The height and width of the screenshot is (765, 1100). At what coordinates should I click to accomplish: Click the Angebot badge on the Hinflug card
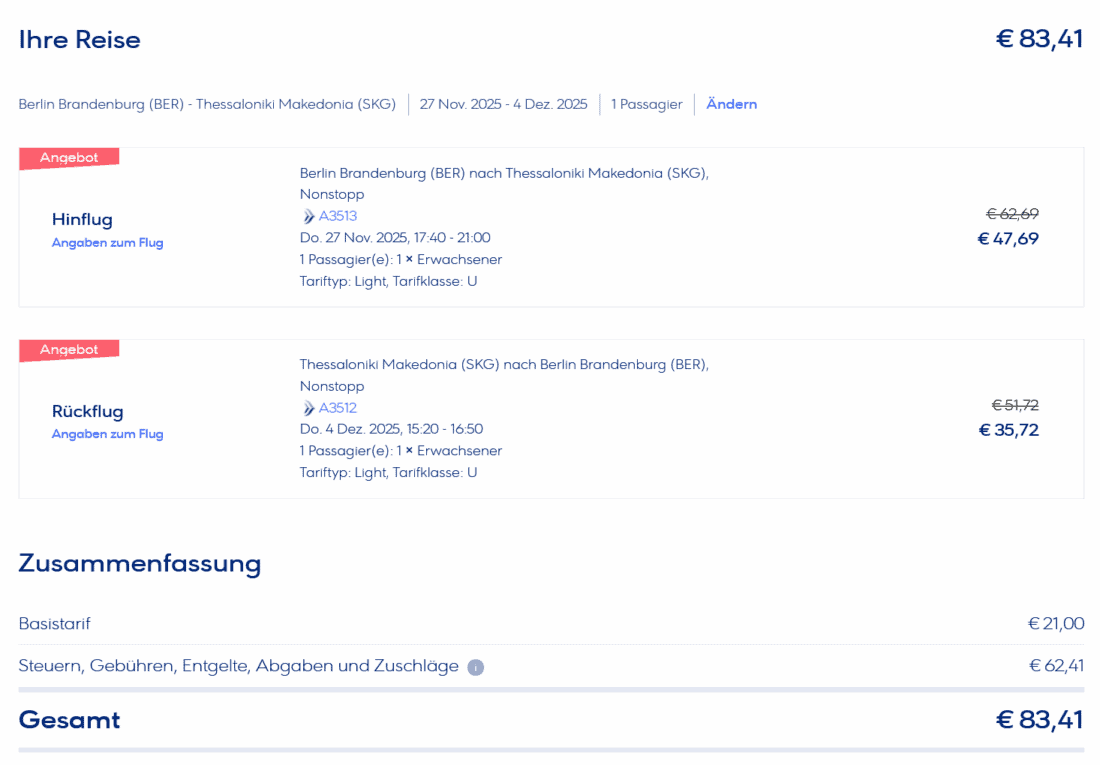(x=69, y=158)
